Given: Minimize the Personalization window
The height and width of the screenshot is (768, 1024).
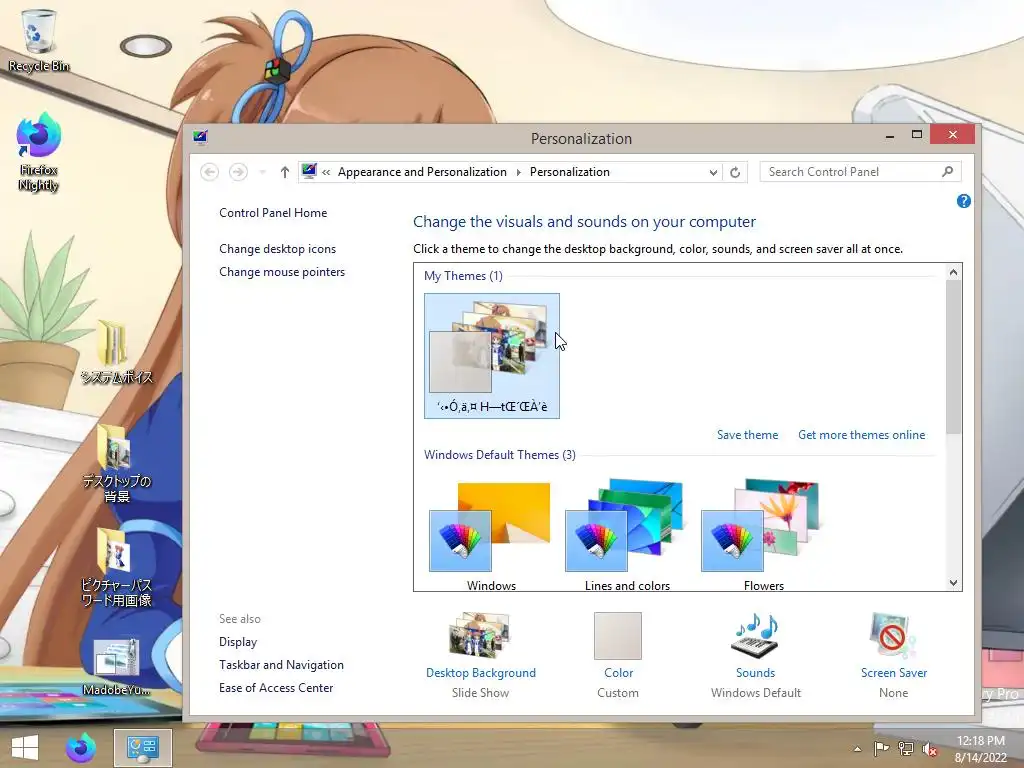Looking at the screenshot, I should pyautogui.click(x=889, y=135).
